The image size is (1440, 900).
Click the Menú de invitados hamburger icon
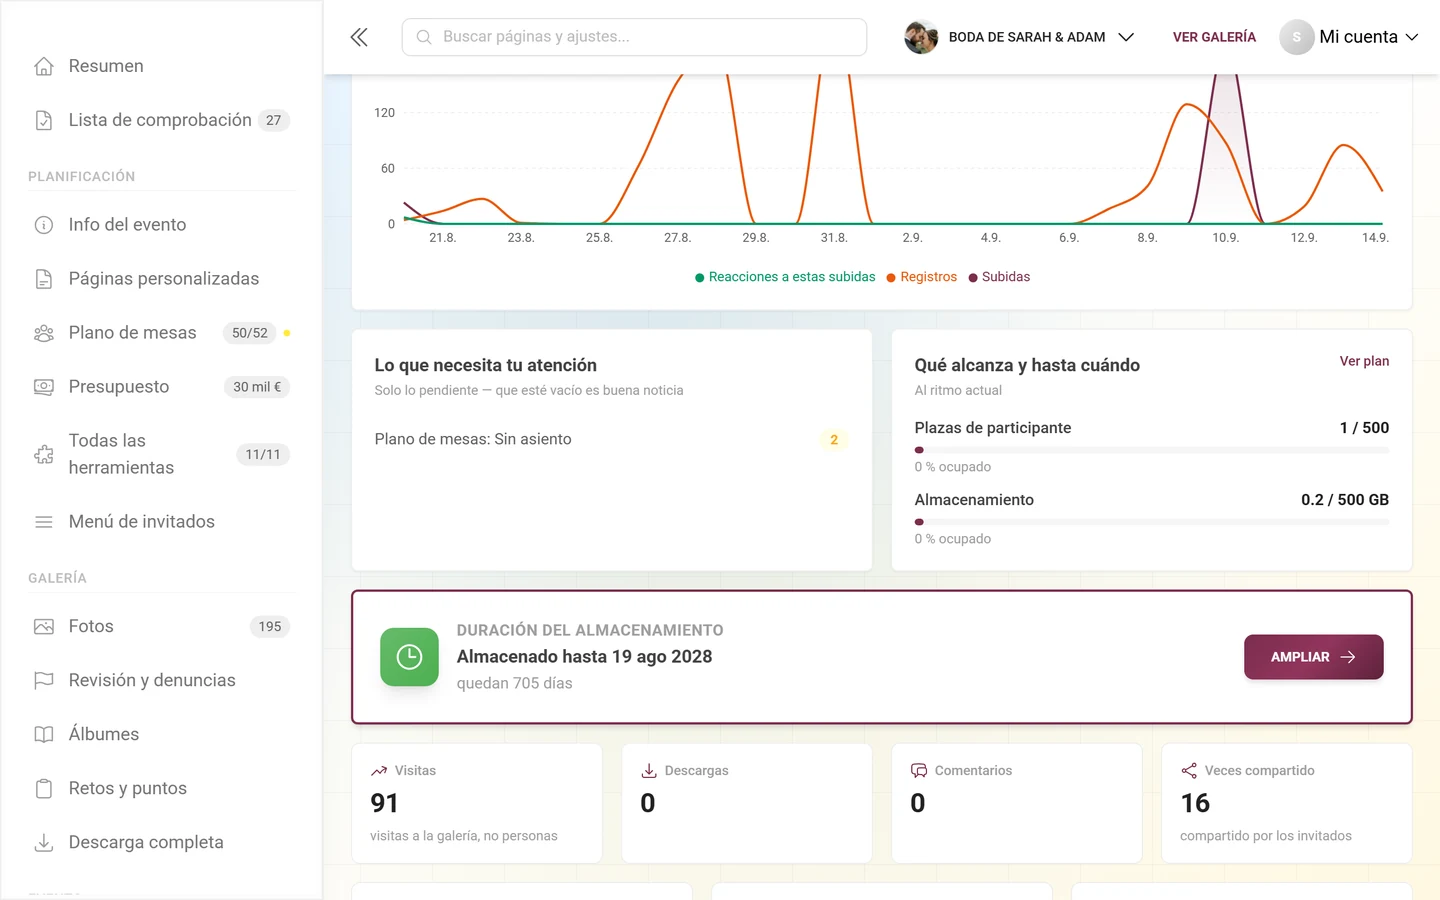pos(44,522)
